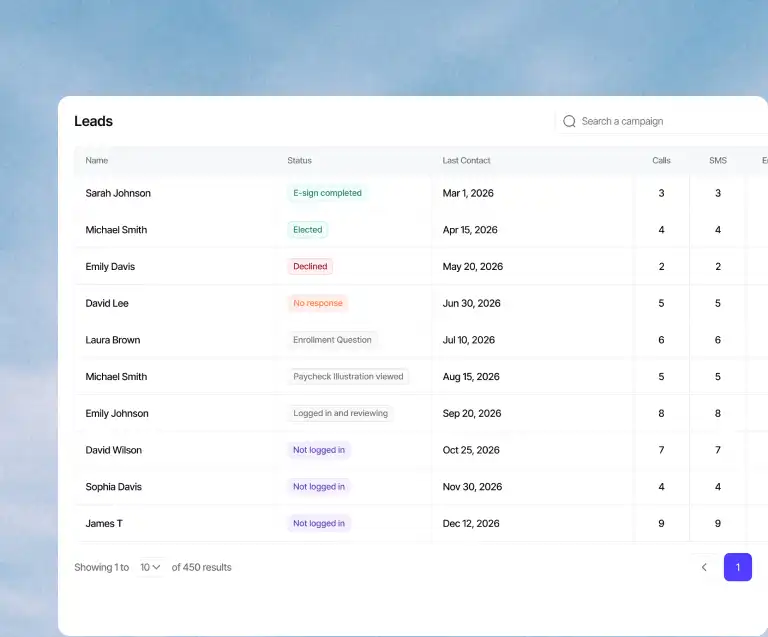The image size is (768, 637).
Task: Open lead Sophia Davis
Action: [114, 487]
